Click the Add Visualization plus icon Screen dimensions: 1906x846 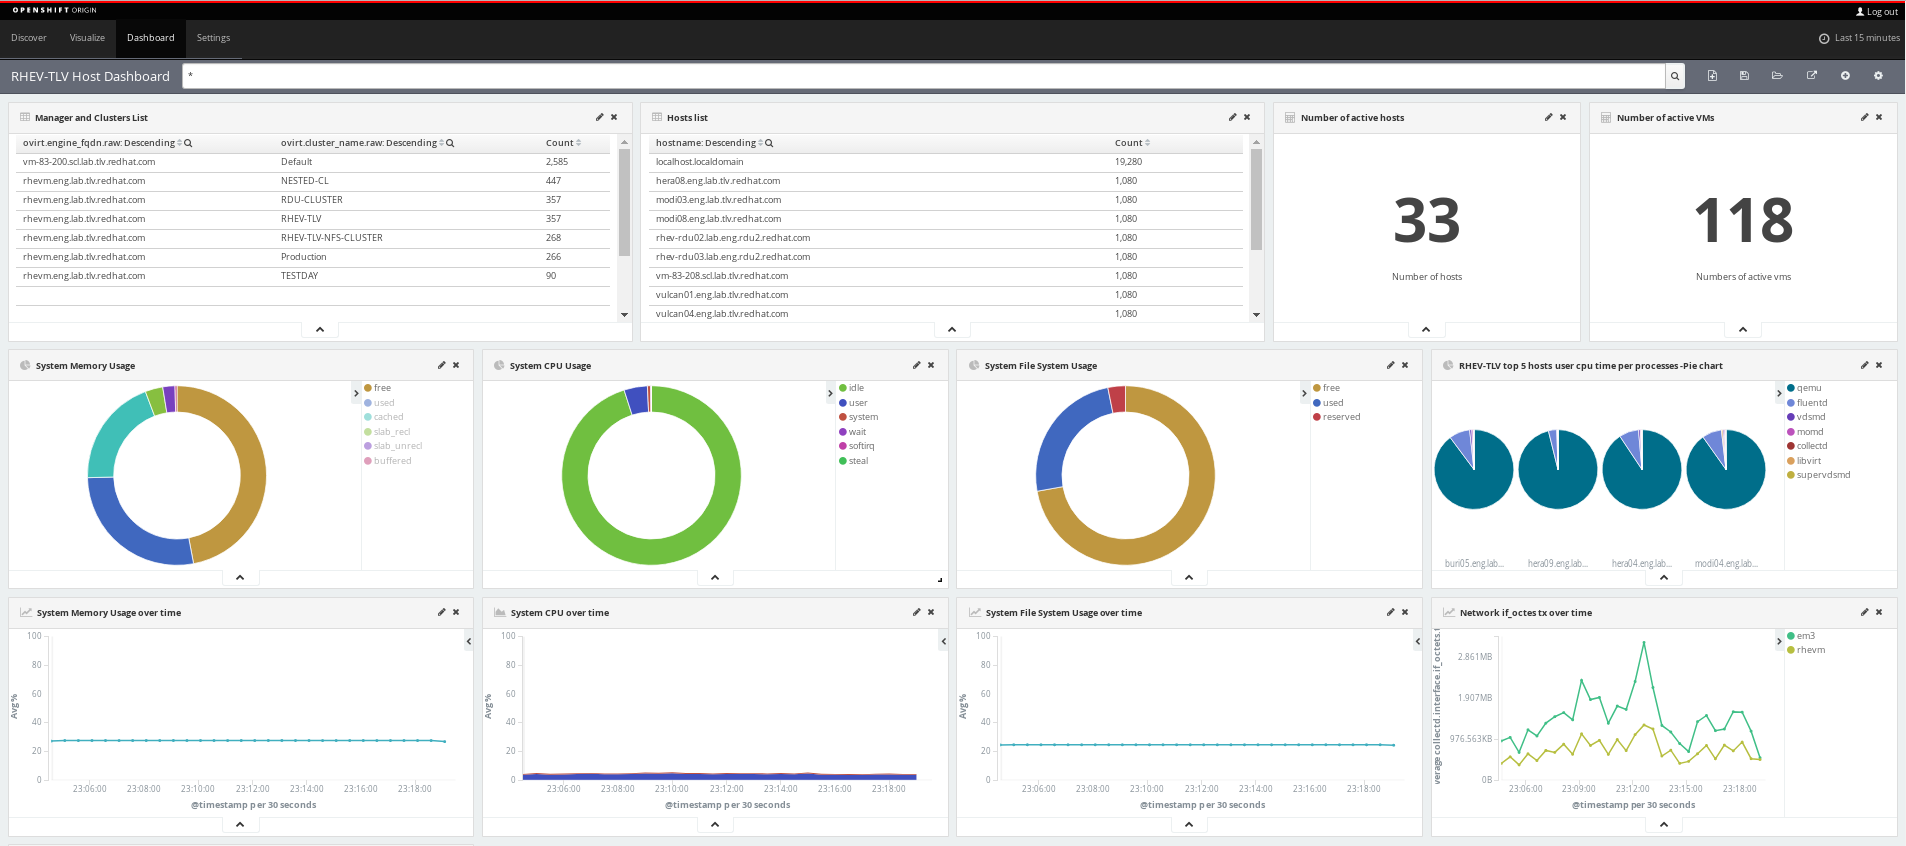tap(1845, 76)
